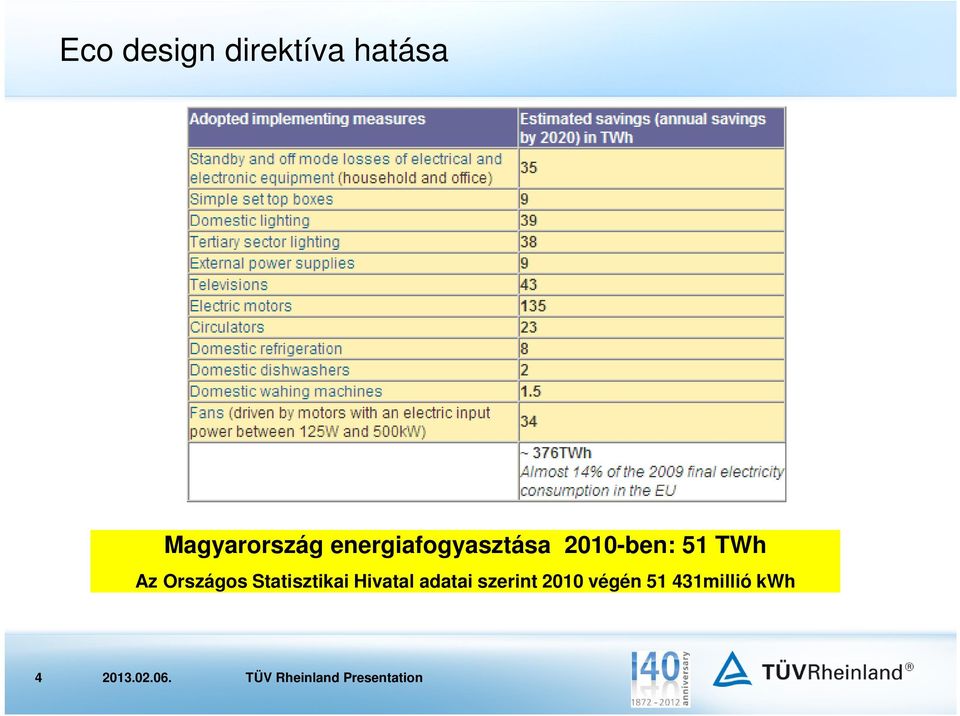This screenshot has height=716, width=960.
Task: Click the "Circulators" row label
Action: tap(227, 328)
